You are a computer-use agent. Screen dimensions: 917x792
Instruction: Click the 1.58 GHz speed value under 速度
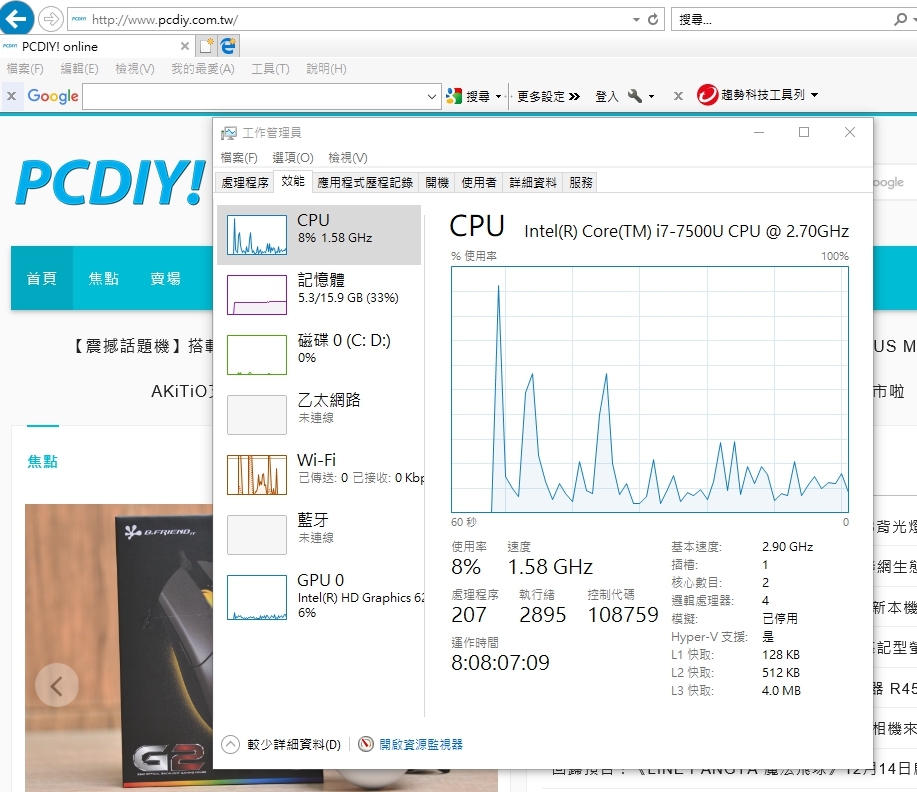pos(550,567)
